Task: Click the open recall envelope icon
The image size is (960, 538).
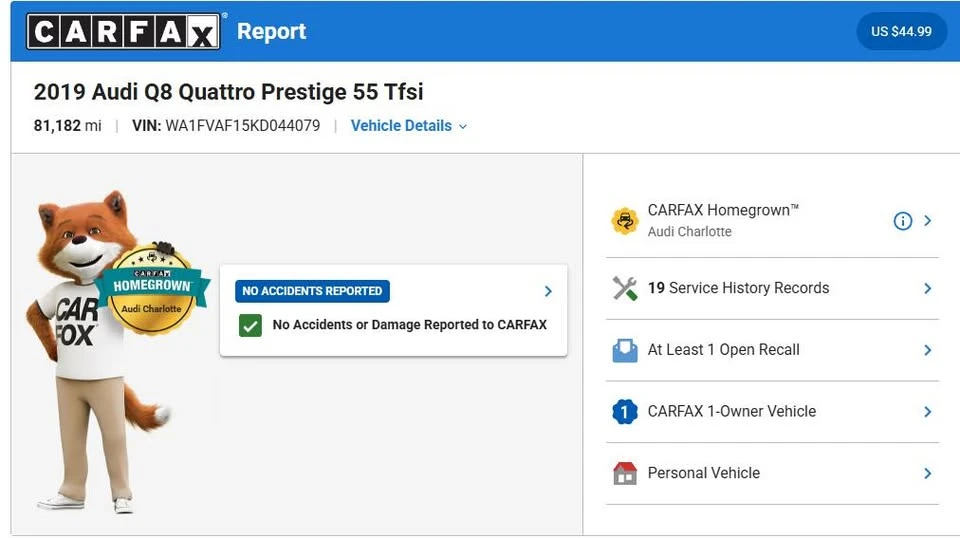Action: pyautogui.click(x=624, y=350)
